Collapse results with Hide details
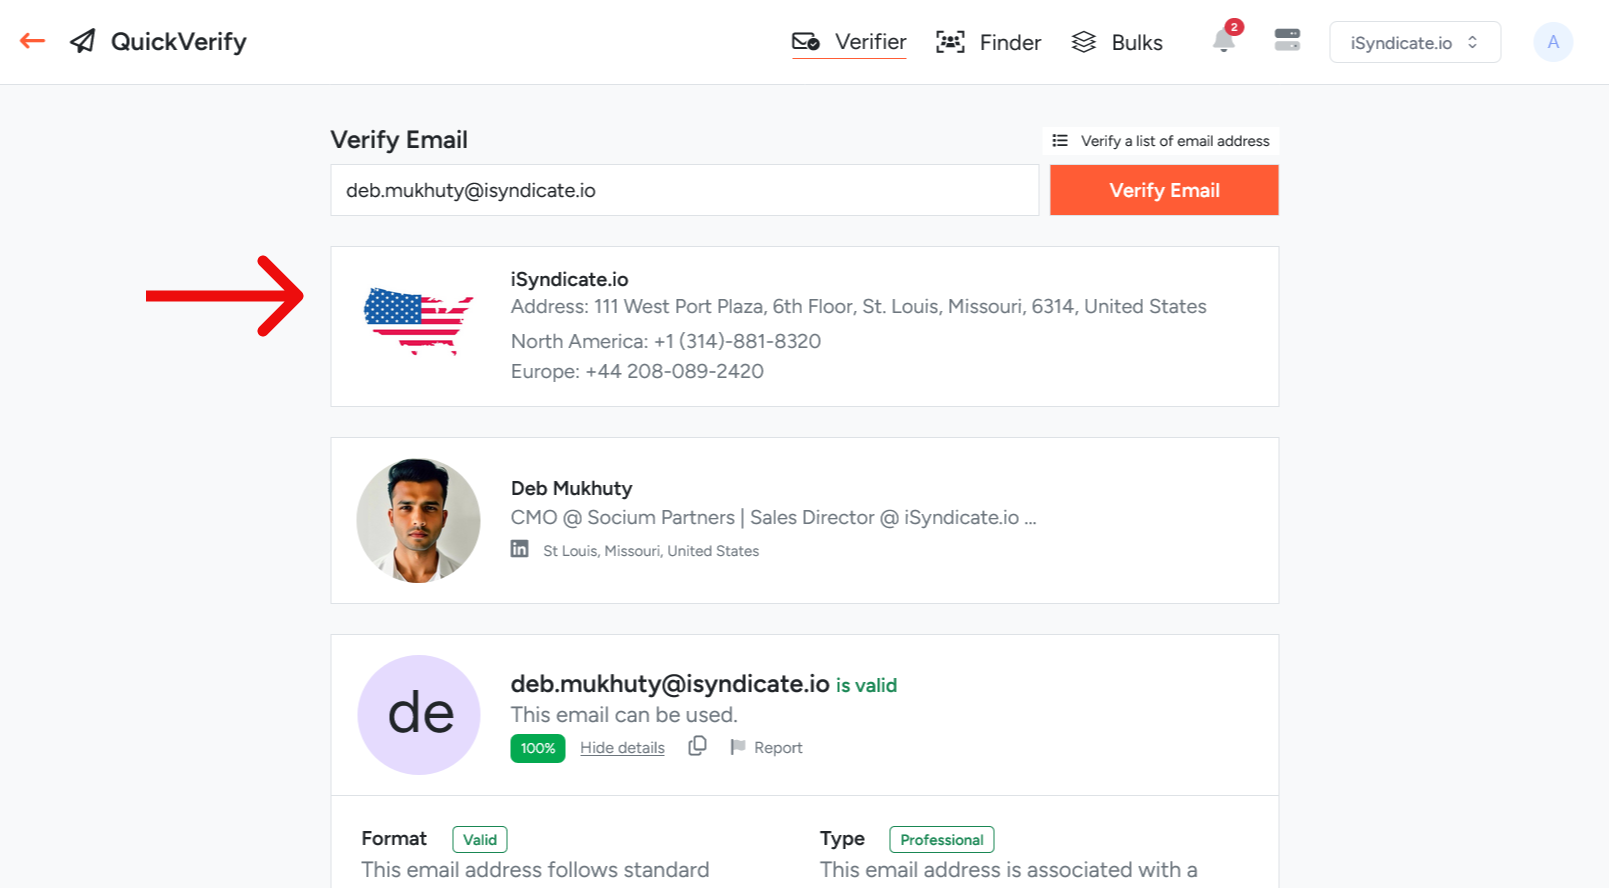 [x=622, y=748]
